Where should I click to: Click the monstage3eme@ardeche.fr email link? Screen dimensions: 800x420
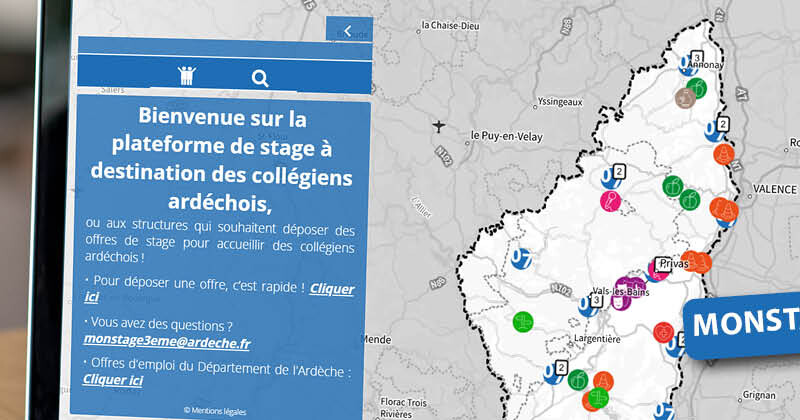tap(167, 342)
